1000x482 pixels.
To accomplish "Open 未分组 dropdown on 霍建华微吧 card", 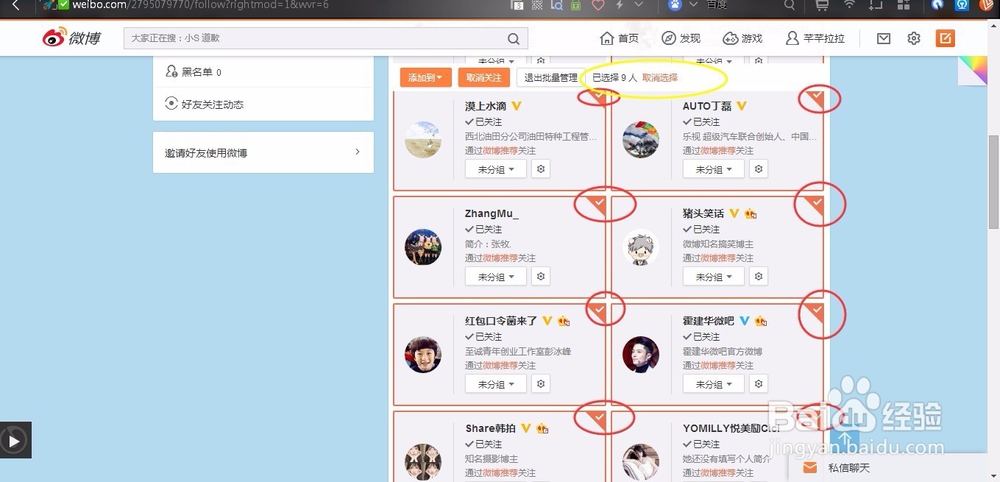I will point(714,384).
